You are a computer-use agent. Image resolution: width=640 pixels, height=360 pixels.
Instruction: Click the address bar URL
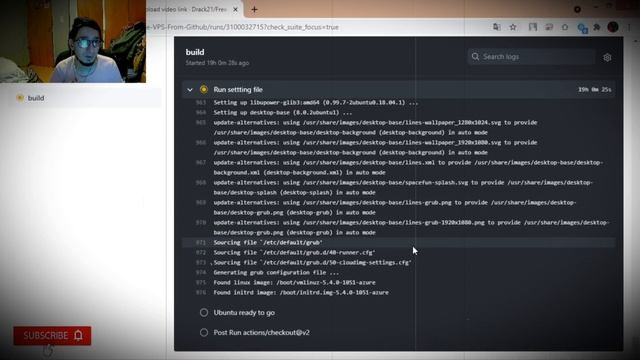[x=243, y=27]
